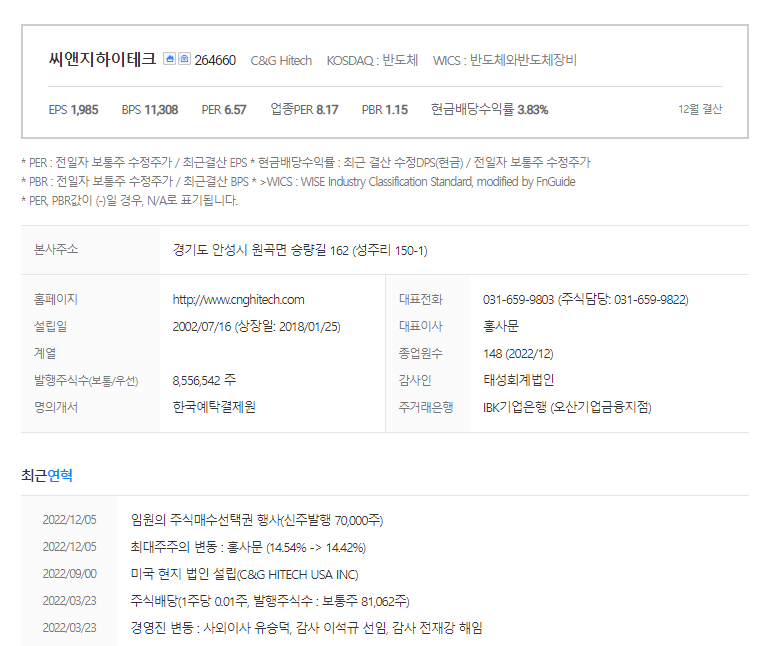759x646 pixels.
Task: Click the 연혁 link in the 최근연혁 heading
Action: click(60, 475)
